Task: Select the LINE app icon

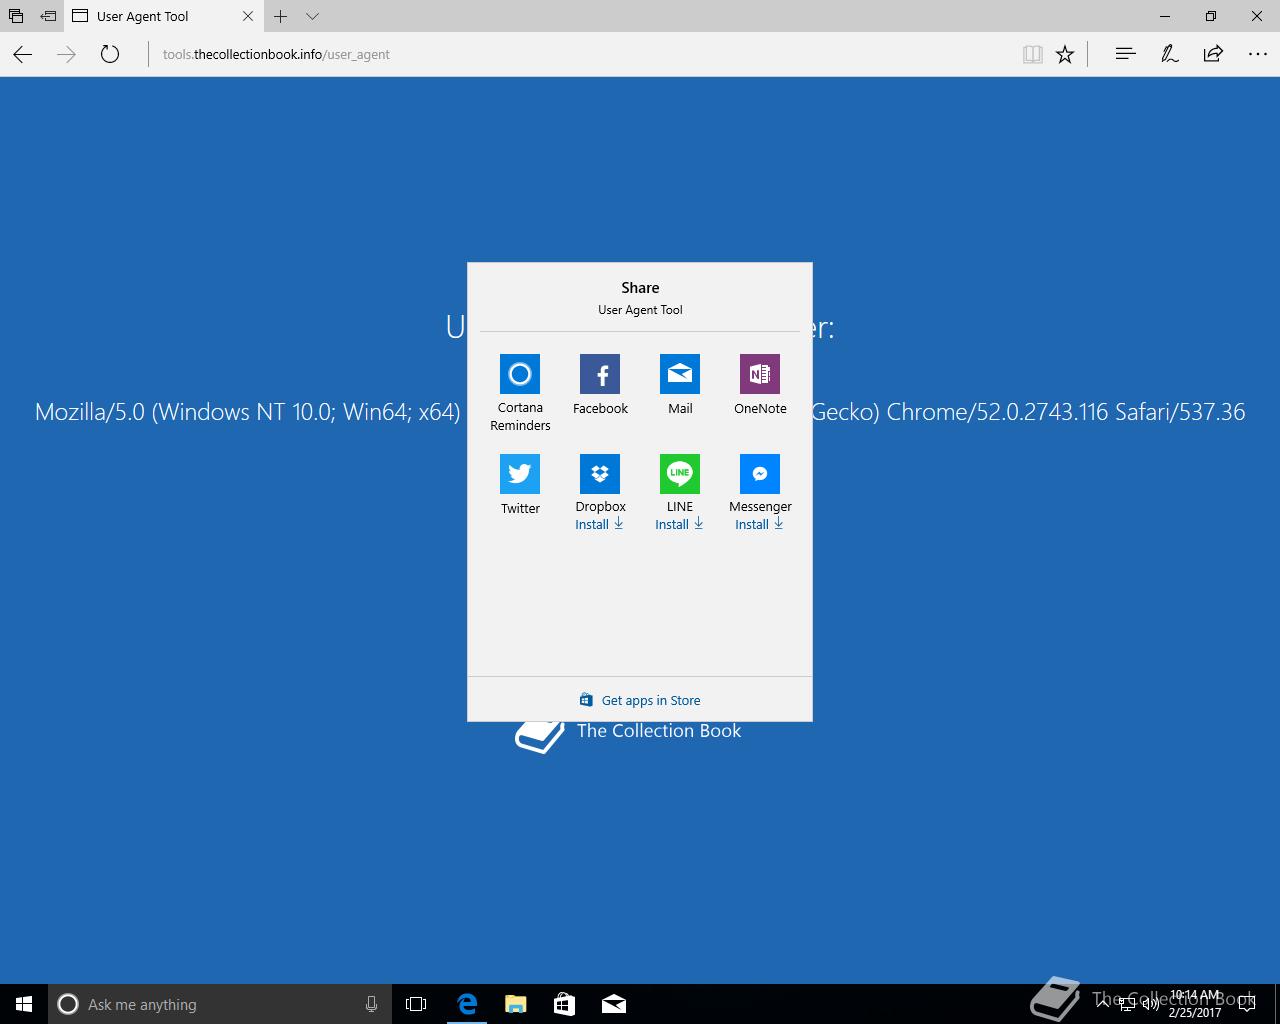Action: tap(680, 474)
